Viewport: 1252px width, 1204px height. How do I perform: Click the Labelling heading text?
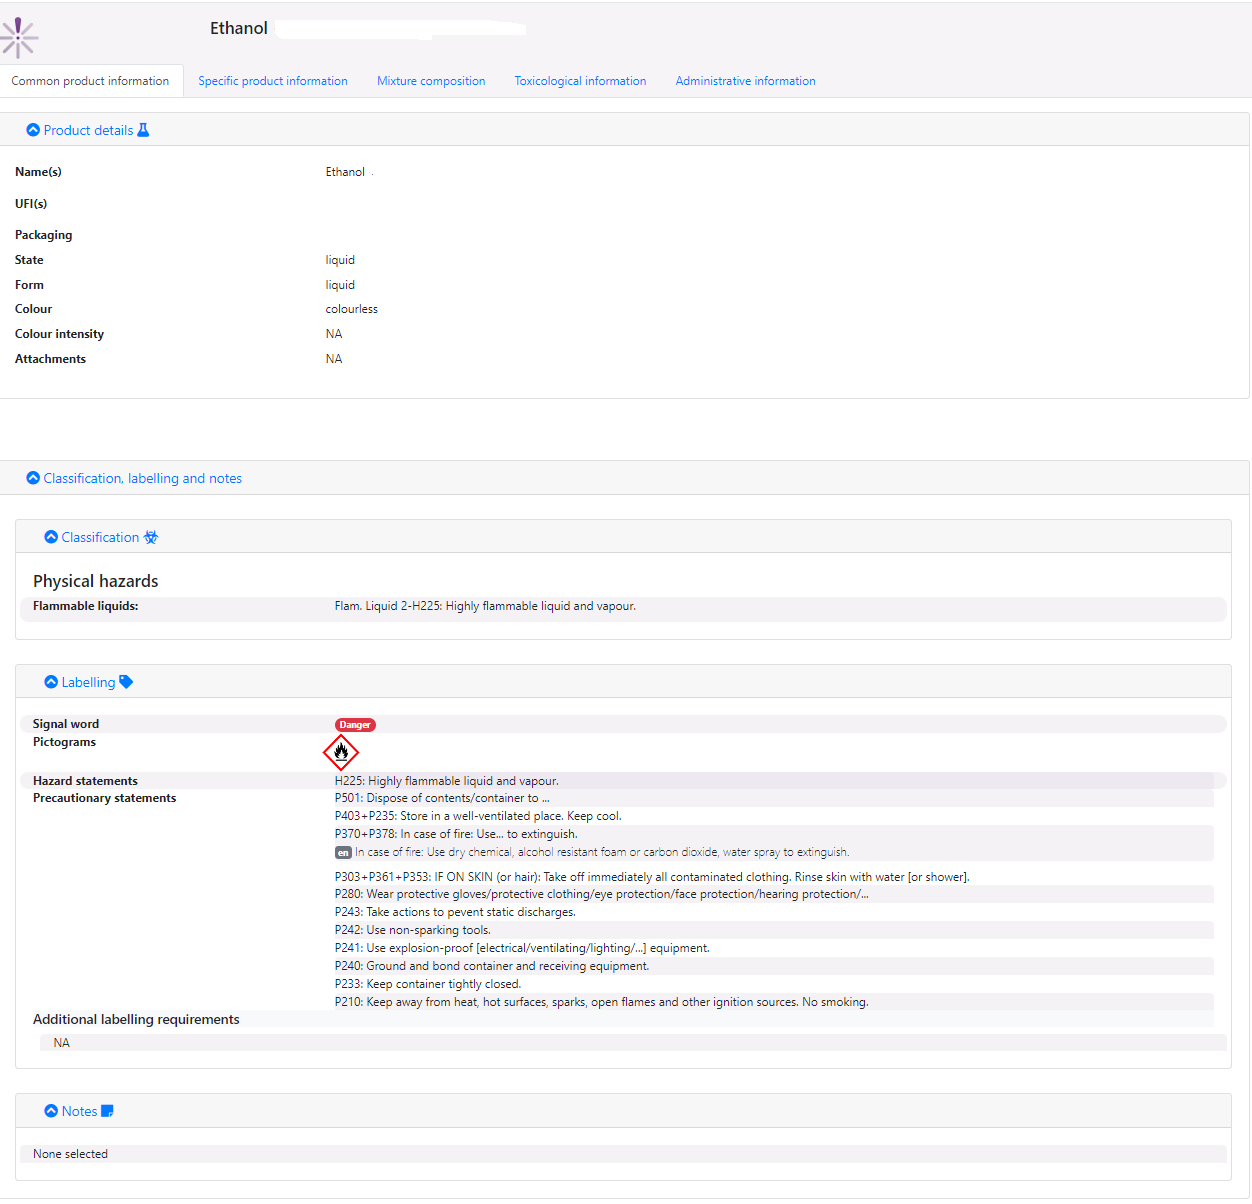pyautogui.click(x=88, y=682)
